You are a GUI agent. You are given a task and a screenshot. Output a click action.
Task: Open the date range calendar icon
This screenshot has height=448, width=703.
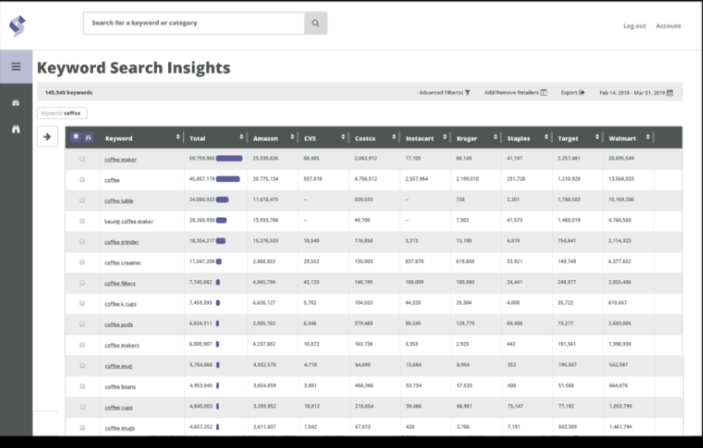tap(670, 92)
